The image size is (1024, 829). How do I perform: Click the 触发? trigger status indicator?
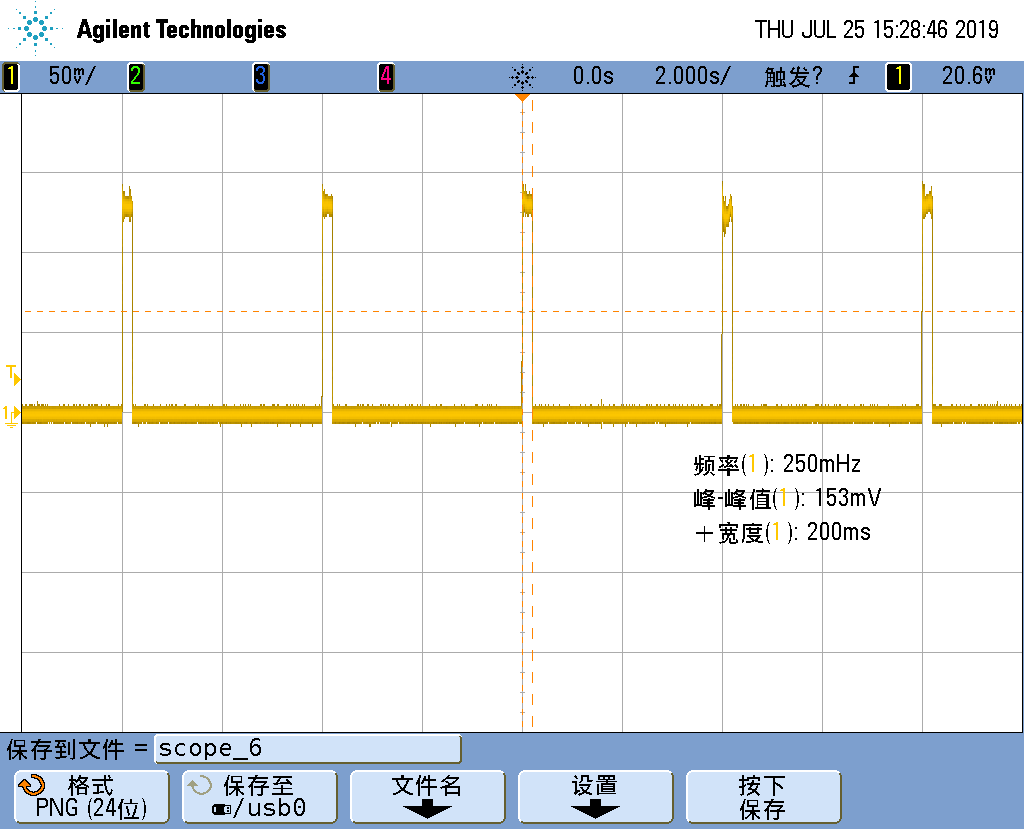(x=793, y=76)
